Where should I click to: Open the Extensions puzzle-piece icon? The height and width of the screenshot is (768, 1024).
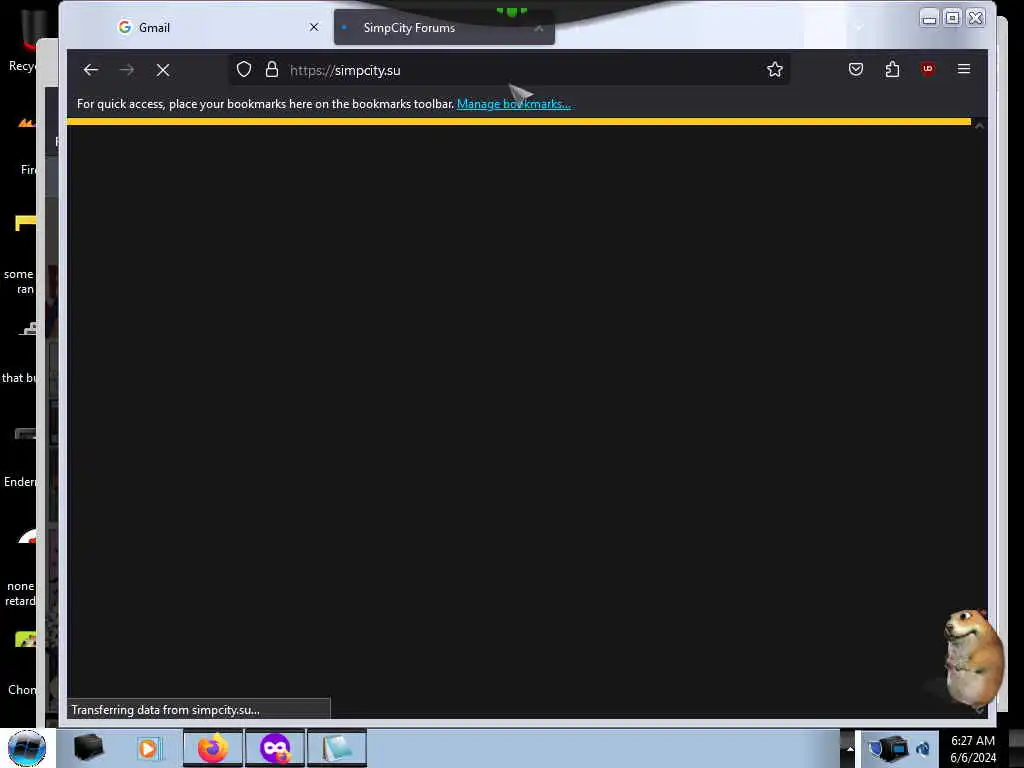pos(892,69)
